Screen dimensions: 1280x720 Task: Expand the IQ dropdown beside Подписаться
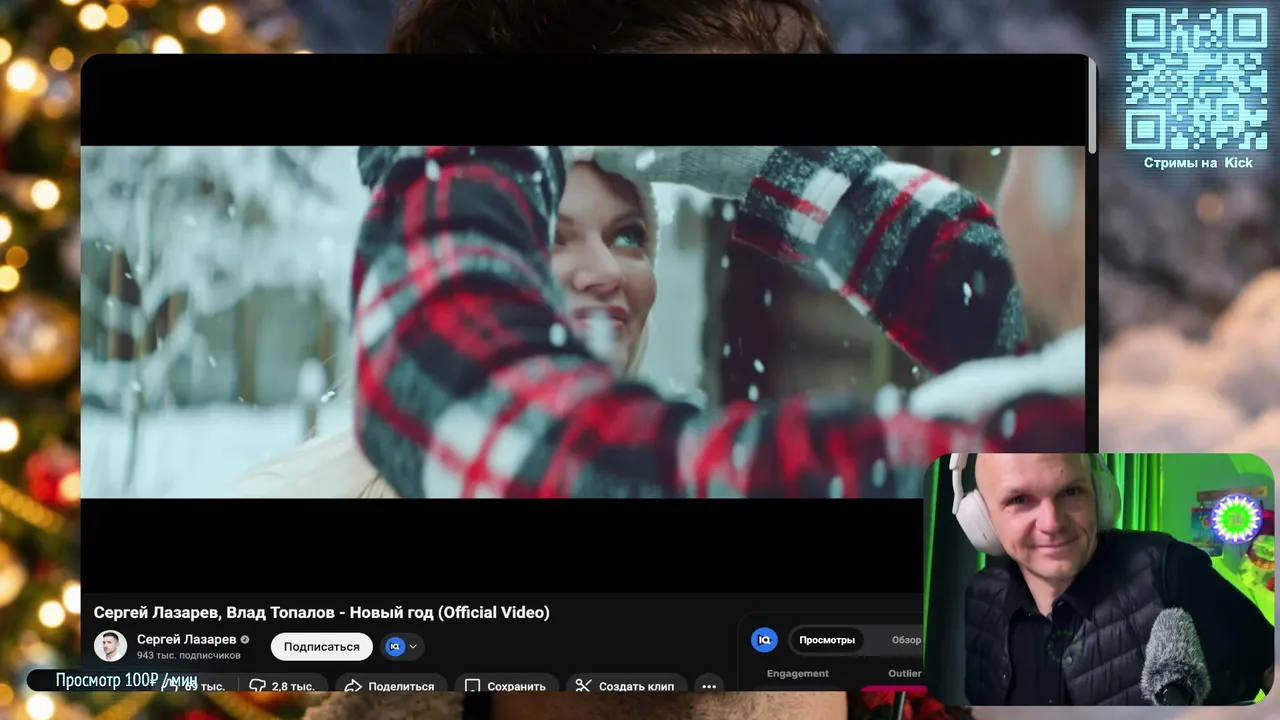402,647
